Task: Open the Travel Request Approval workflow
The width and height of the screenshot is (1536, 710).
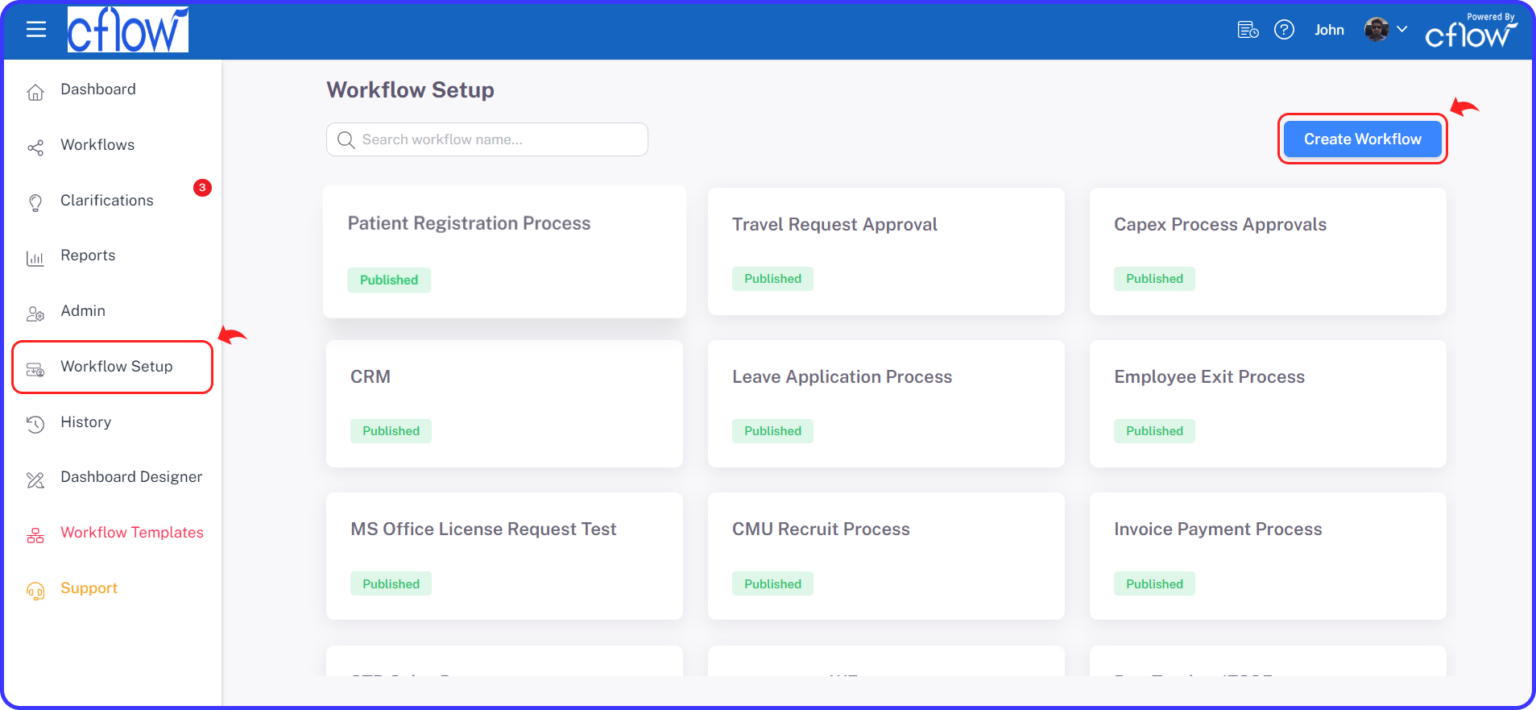Action: [835, 224]
